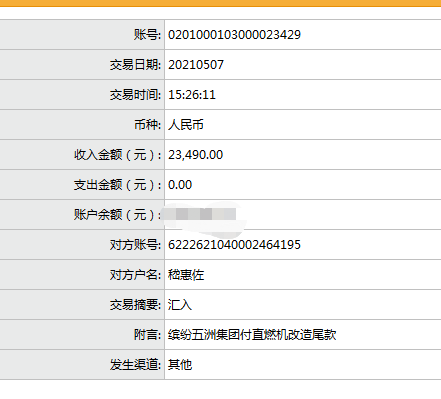Select the remark text about 直燃机改造尾款
This screenshot has width=441, height=399.
click(252, 335)
